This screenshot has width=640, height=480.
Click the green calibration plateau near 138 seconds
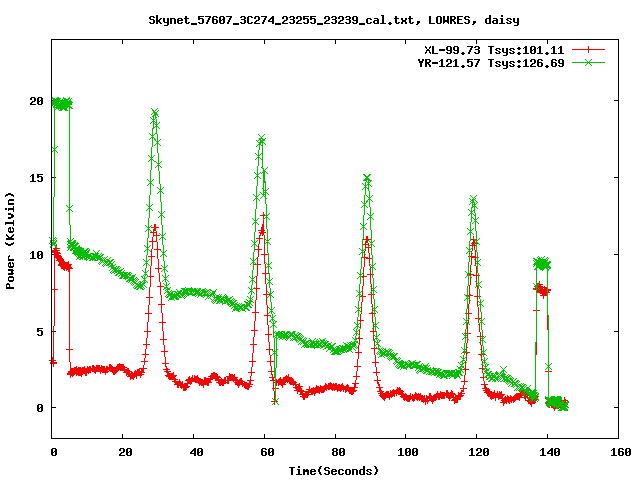542,263
